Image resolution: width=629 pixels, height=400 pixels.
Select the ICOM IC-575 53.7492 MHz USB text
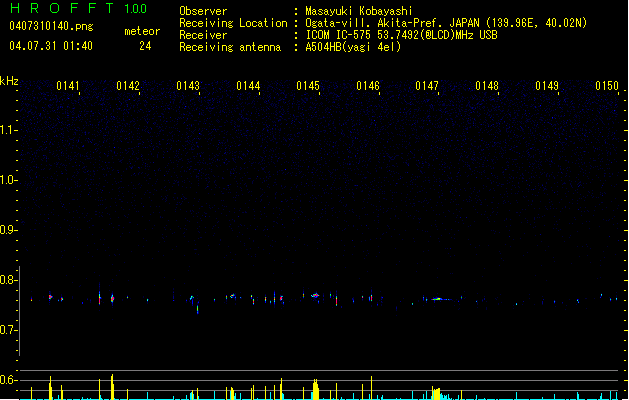click(x=401, y=35)
